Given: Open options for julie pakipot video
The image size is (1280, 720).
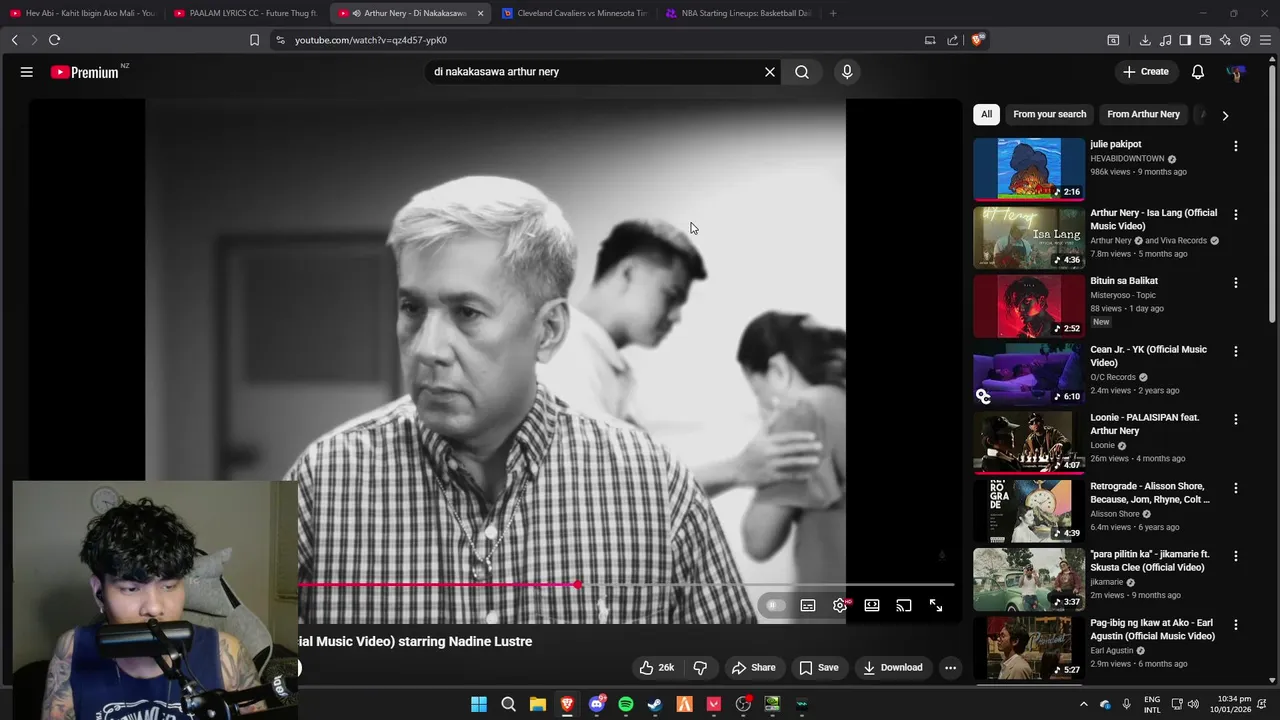Looking at the screenshot, I should coord(1236,146).
